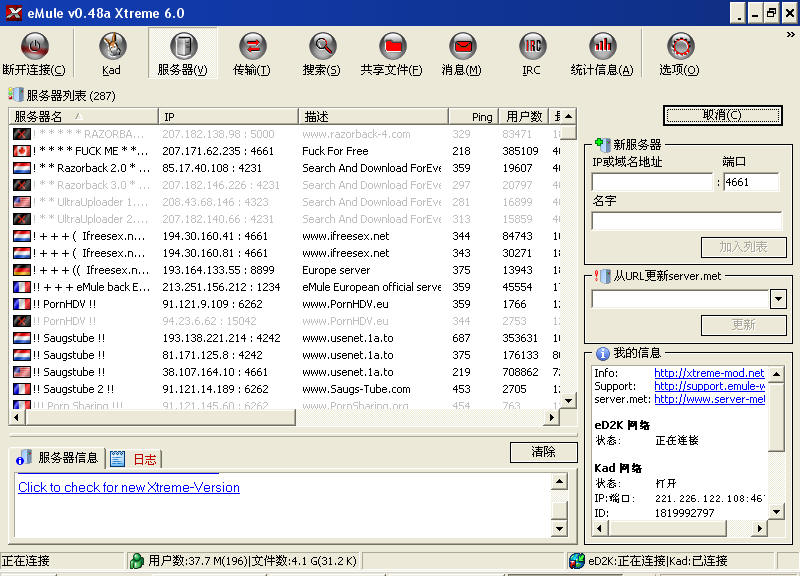Viewport: 800px width, 576px height.
Task: Open the support.emule link in My Info
Action: [710, 386]
